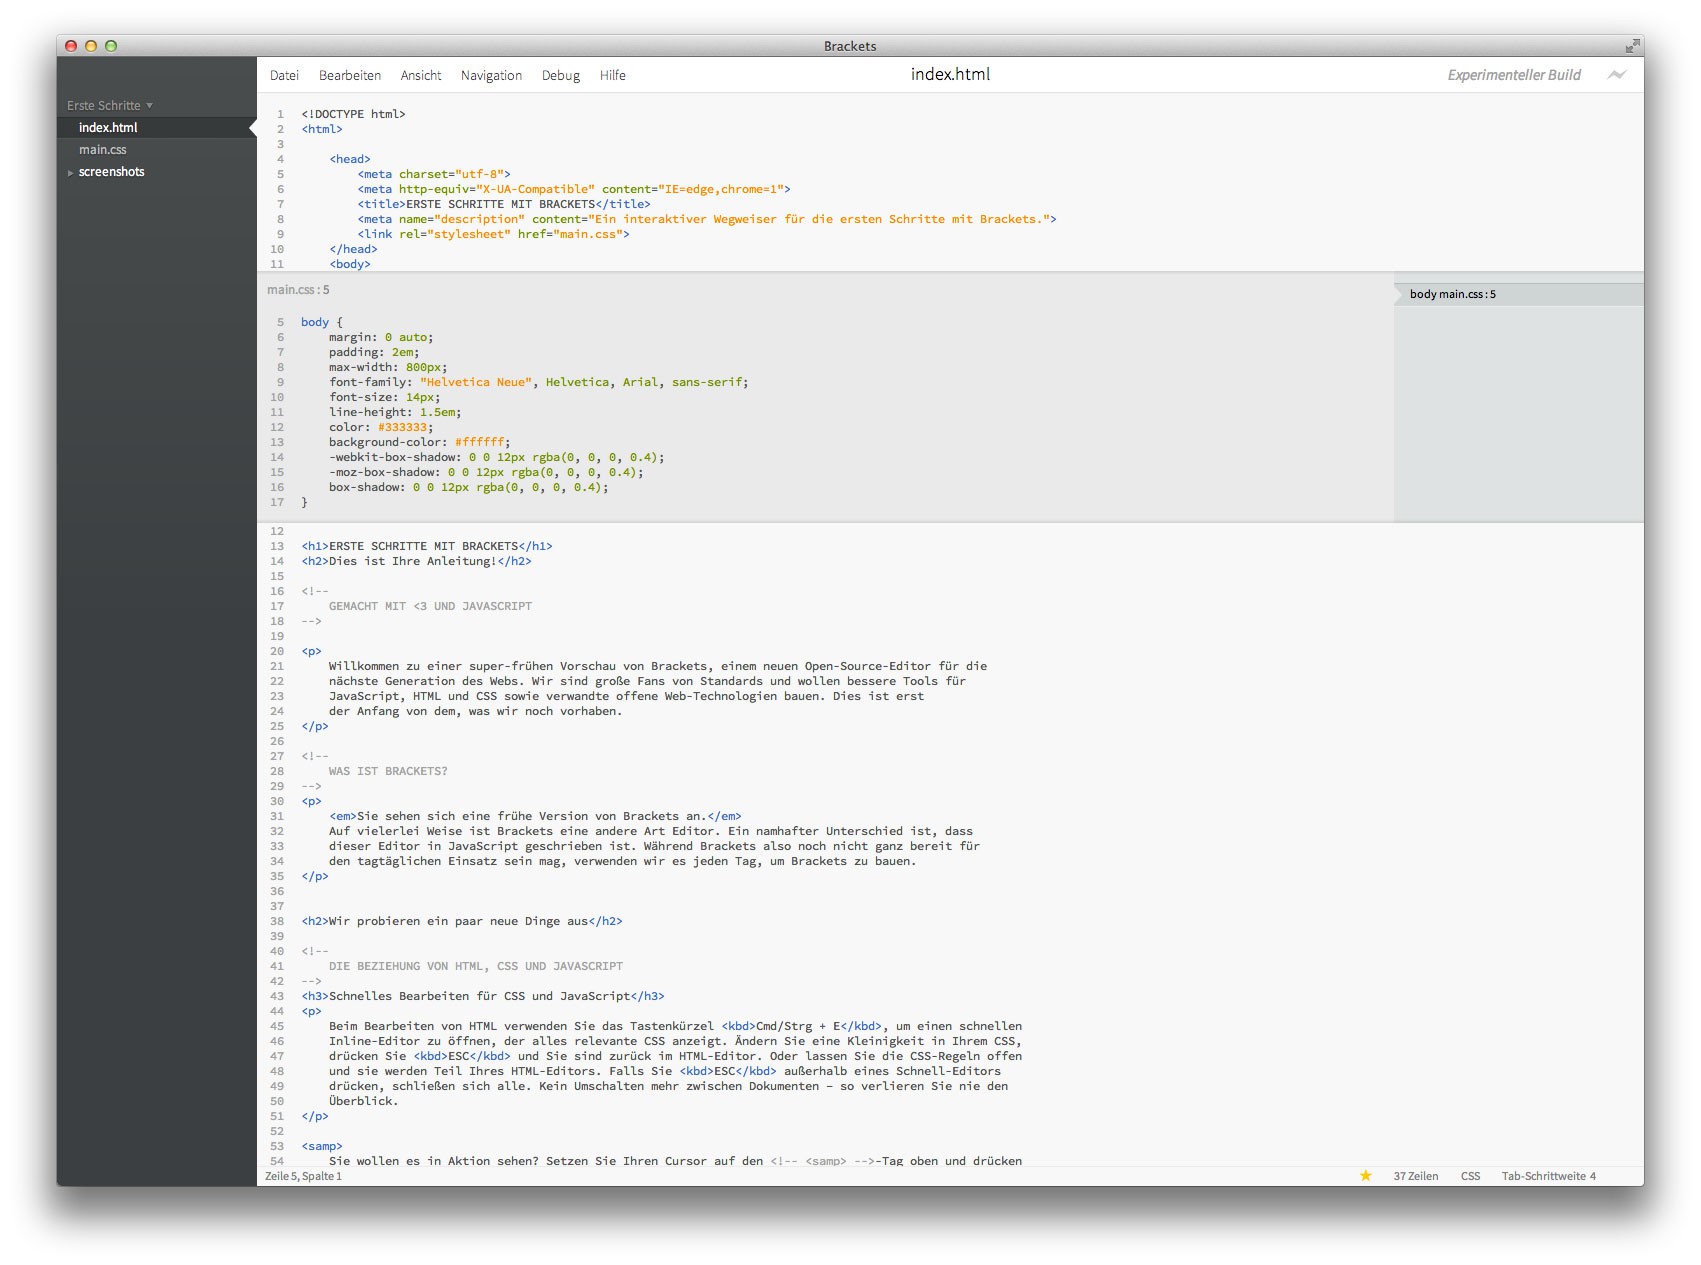Click the yellow star icon in status bar
The image size is (1701, 1265).
point(1365,1176)
